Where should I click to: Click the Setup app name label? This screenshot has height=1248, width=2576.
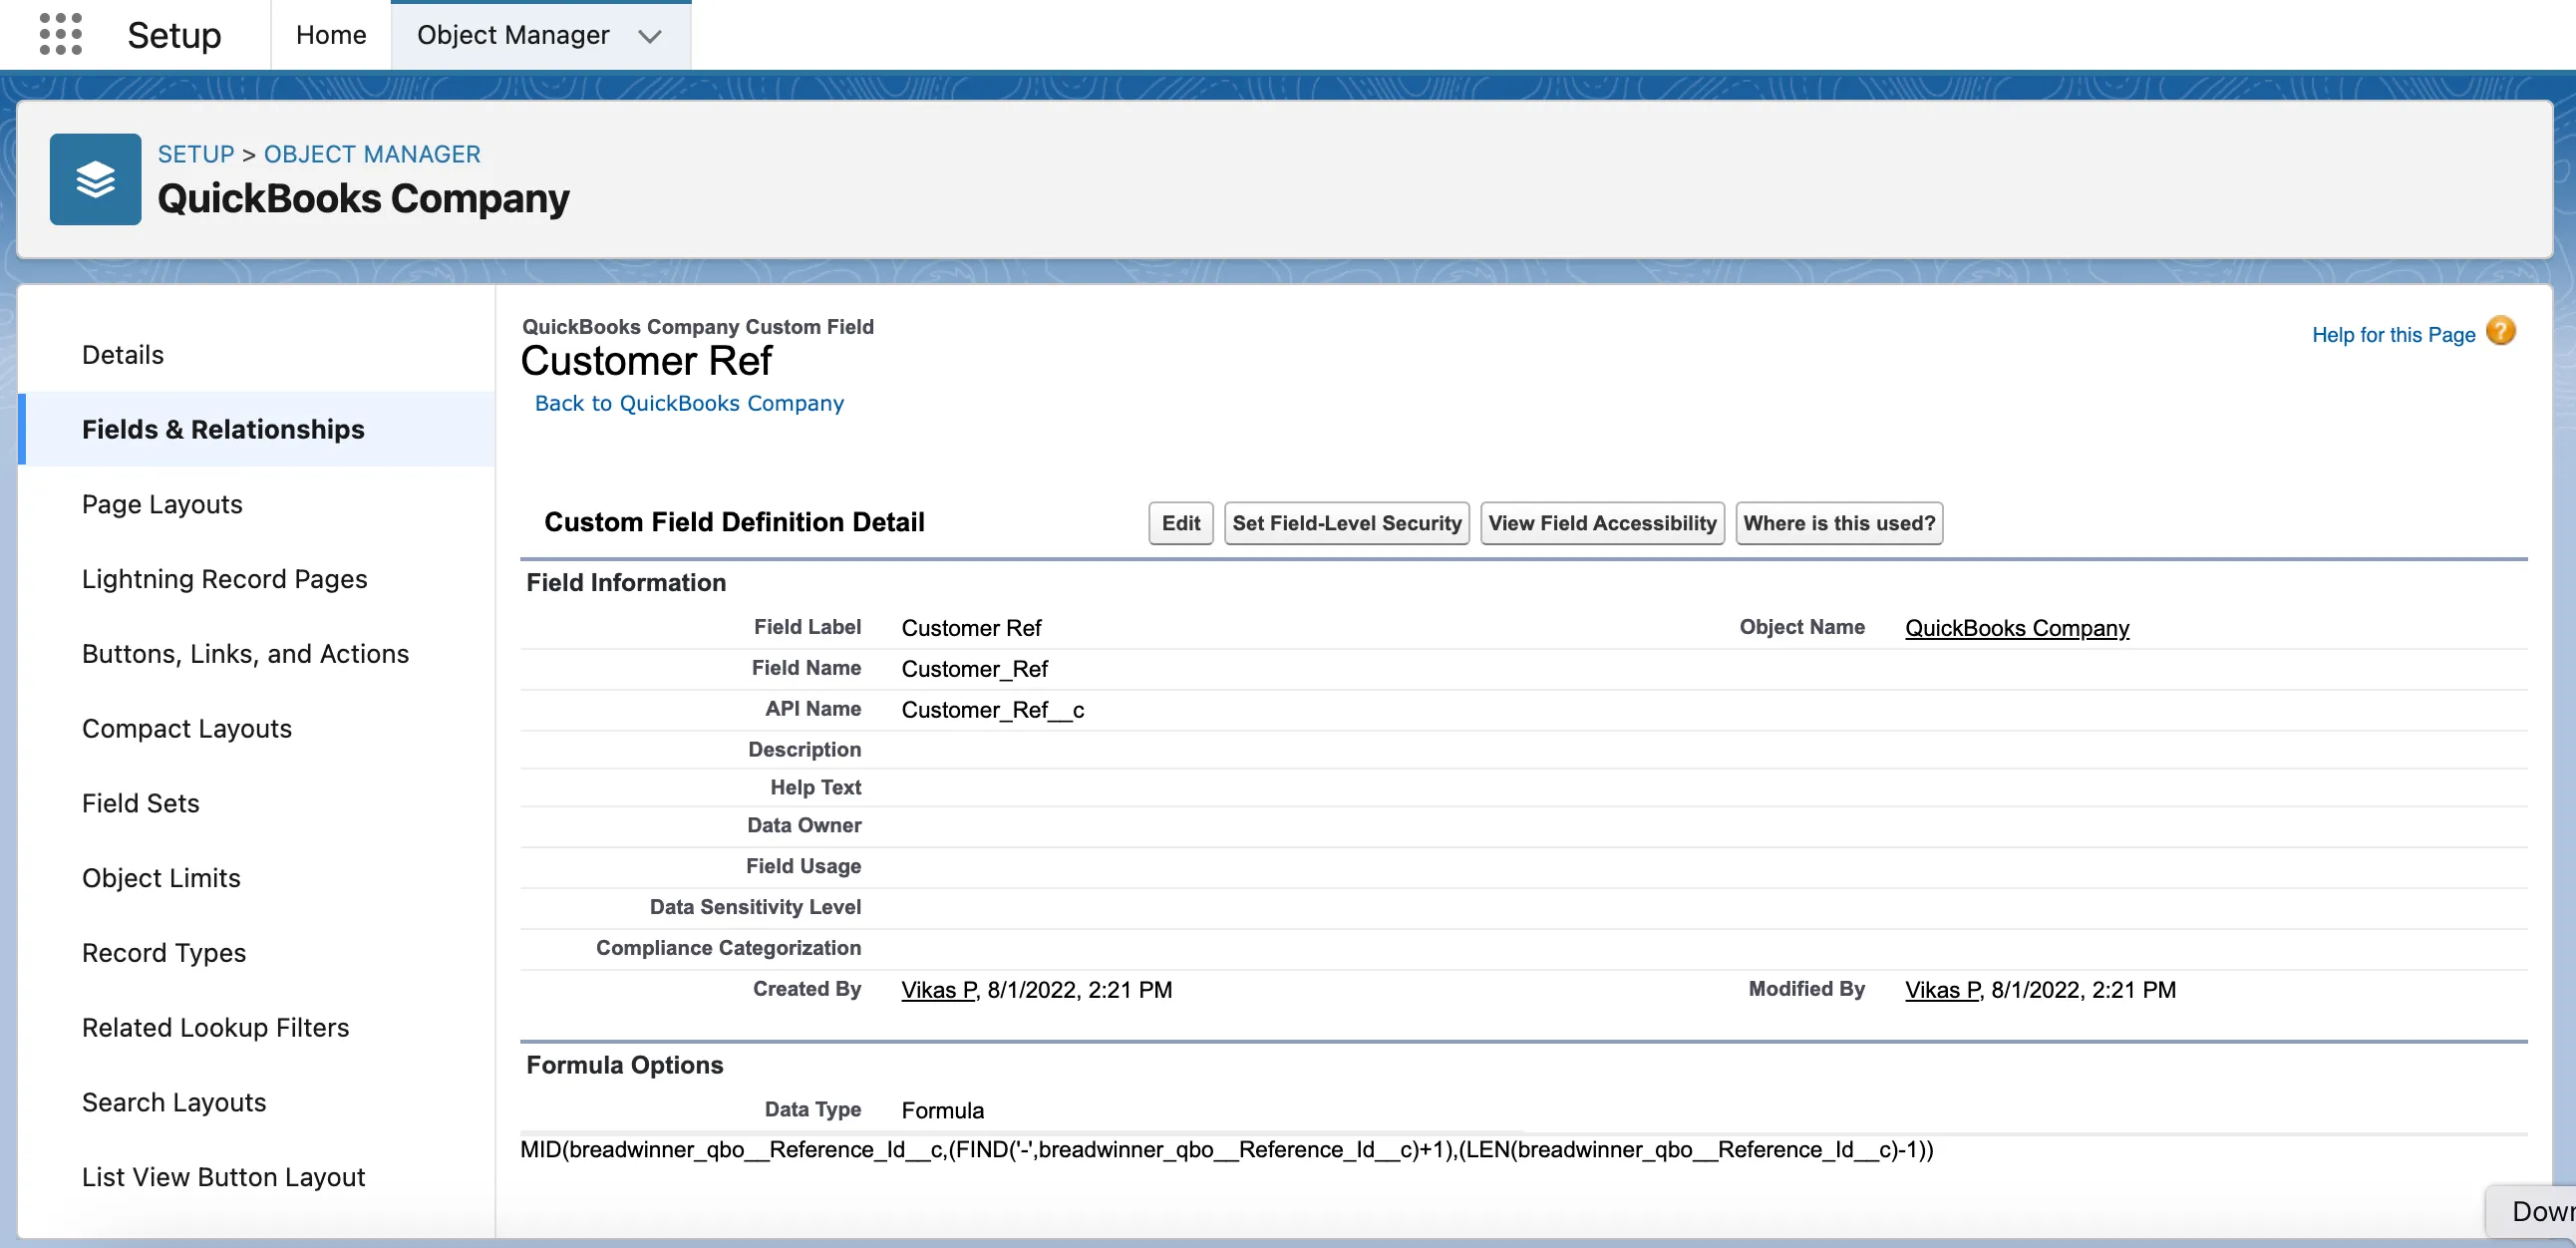point(174,35)
